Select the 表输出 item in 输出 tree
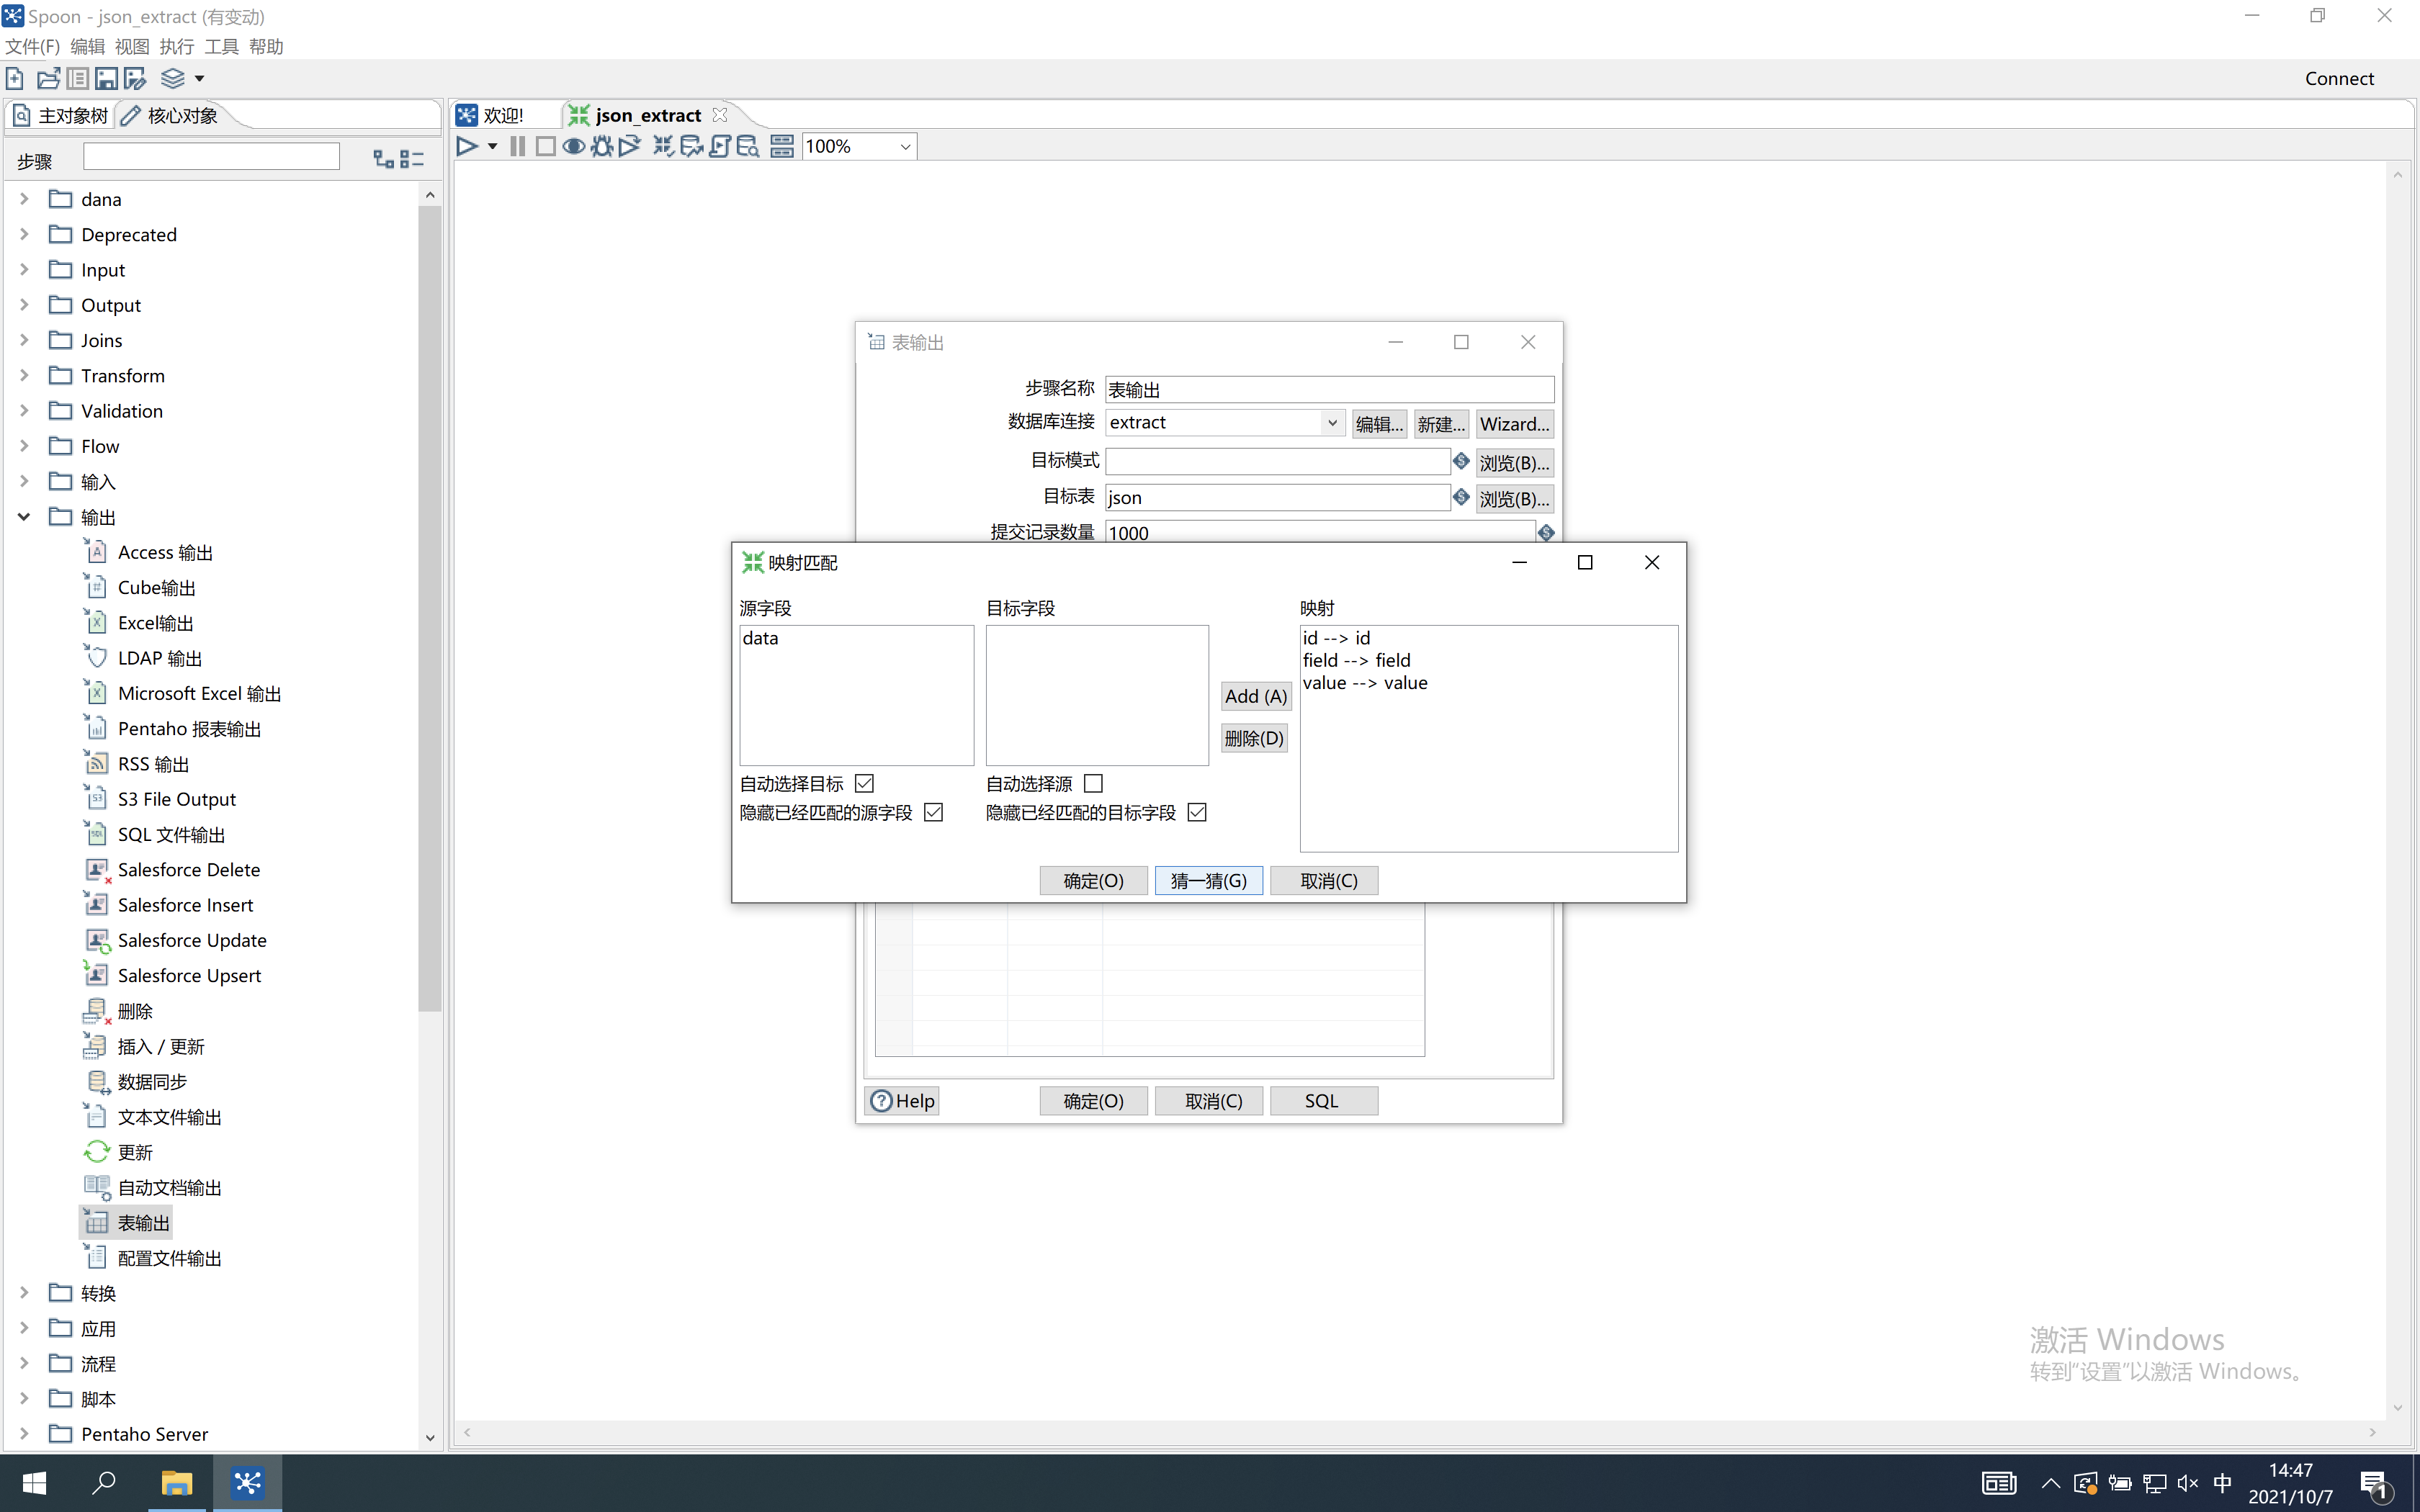Viewport: 2420px width, 1512px height. (143, 1221)
